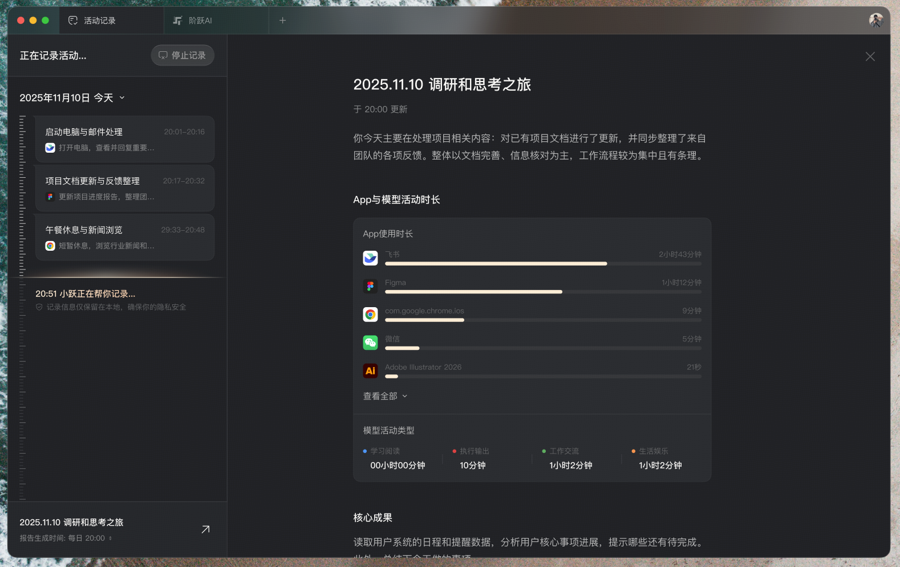Viewport: 900px width, 567px height.
Task: Expand 查看全部 to show all apps
Action: tap(385, 396)
